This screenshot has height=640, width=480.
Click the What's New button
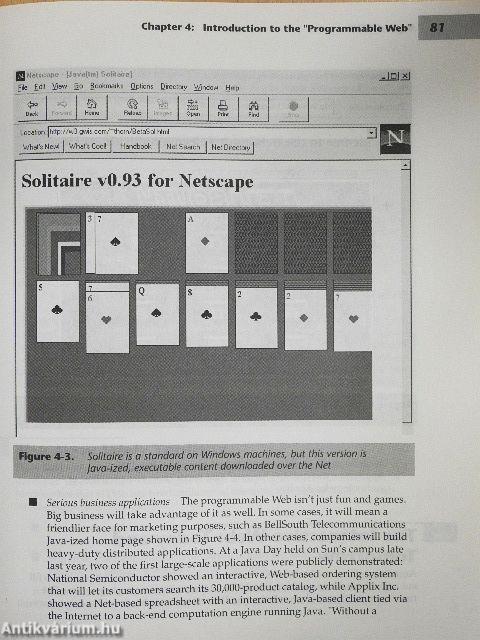pyautogui.click(x=41, y=147)
